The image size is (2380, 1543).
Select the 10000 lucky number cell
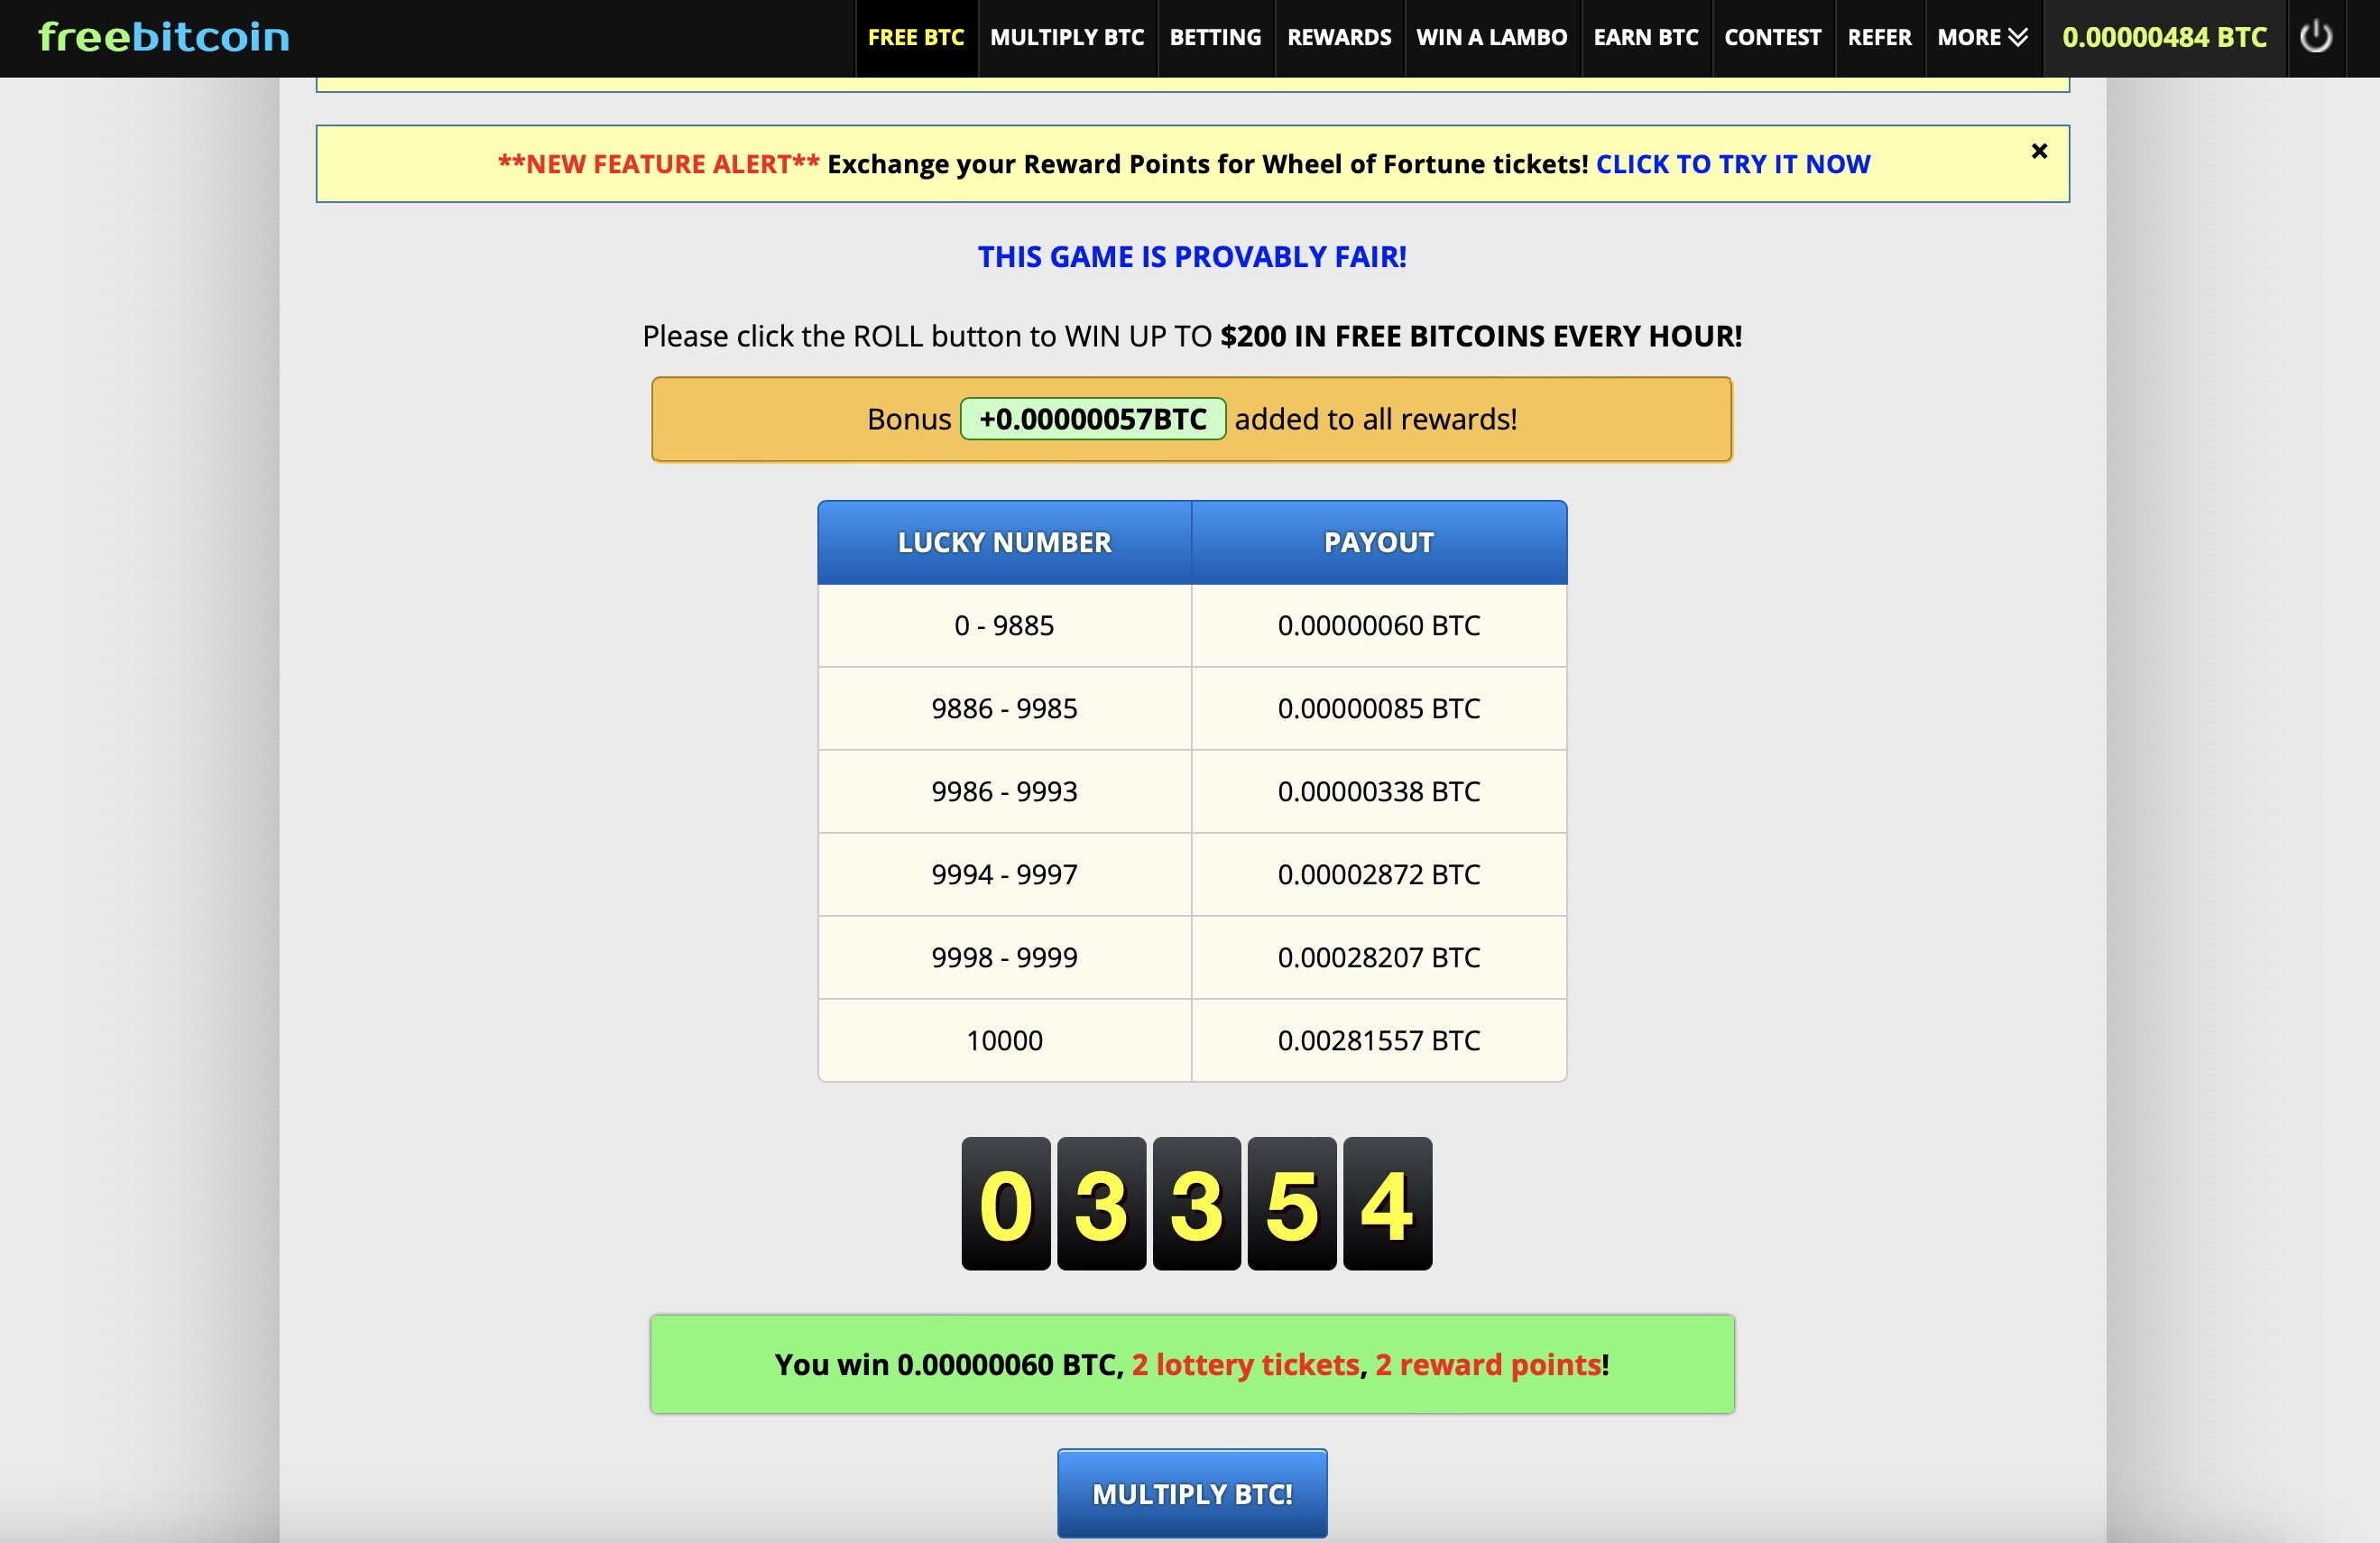(x=1004, y=1041)
